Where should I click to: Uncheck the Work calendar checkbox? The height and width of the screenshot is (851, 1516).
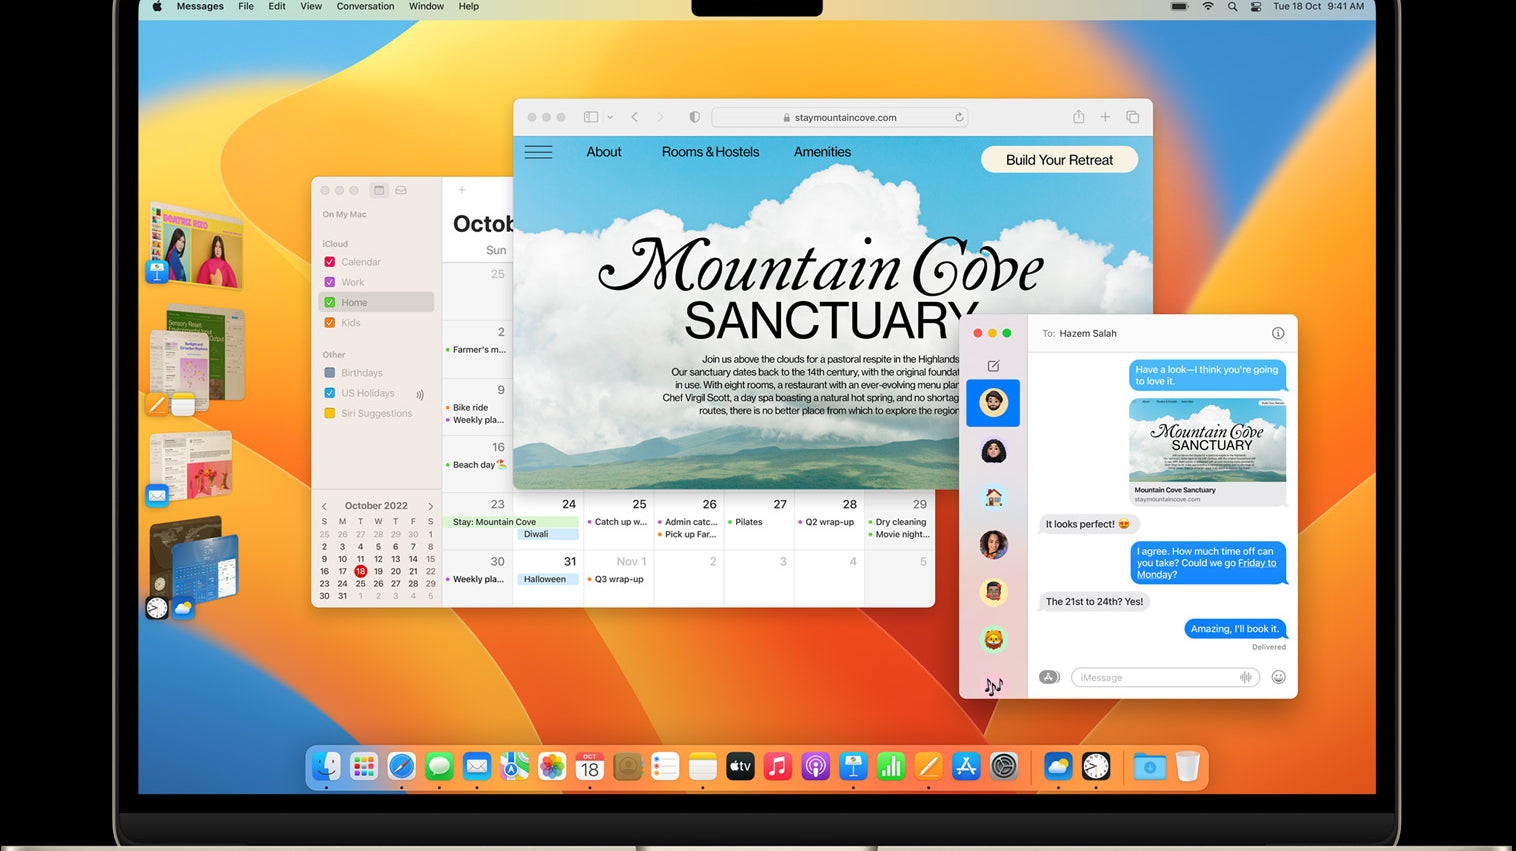tap(330, 282)
